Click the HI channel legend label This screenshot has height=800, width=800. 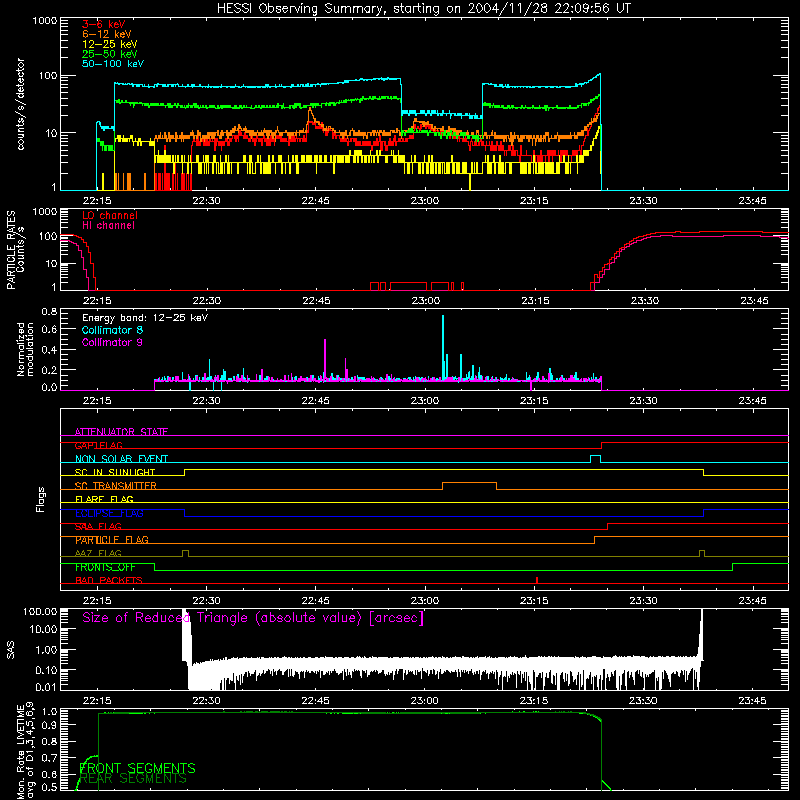[108, 225]
